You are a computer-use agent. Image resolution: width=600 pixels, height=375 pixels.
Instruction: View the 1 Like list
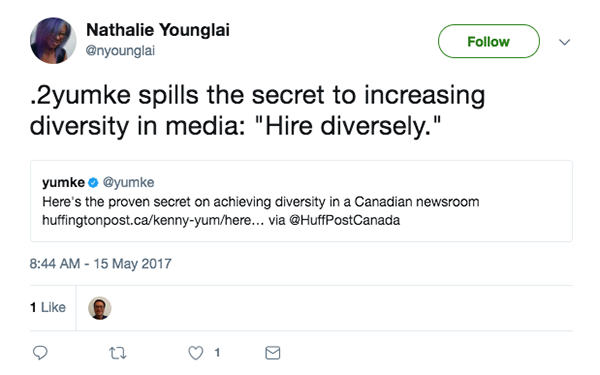point(48,307)
